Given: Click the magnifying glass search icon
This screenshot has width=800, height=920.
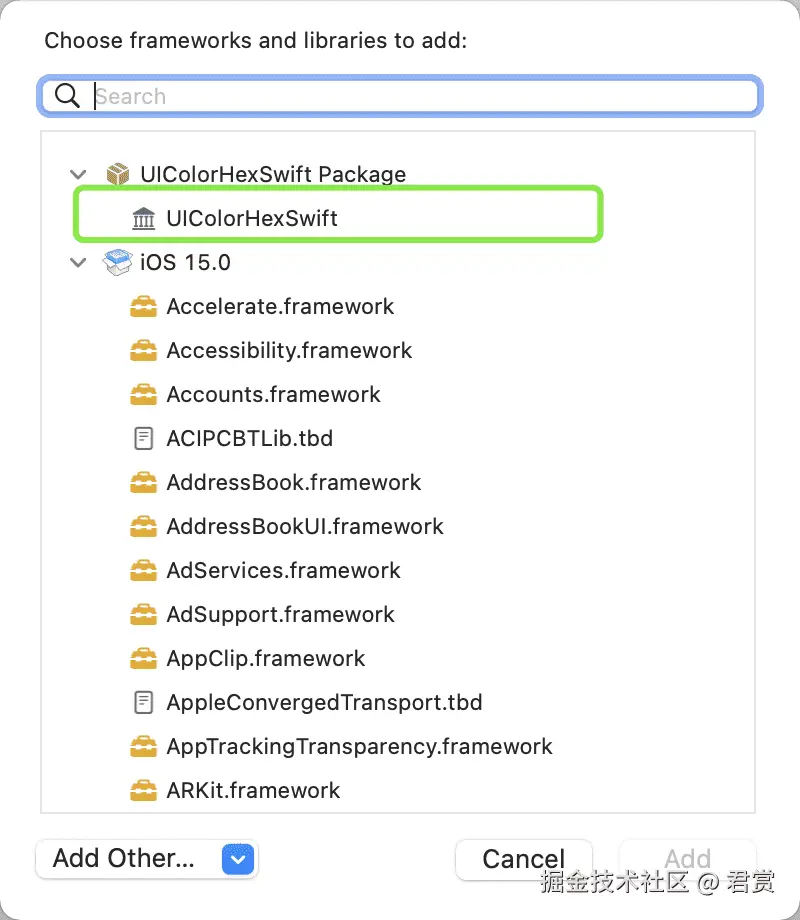Looking at the screenshot, I should pyautogui.click(x=67, y=96).
